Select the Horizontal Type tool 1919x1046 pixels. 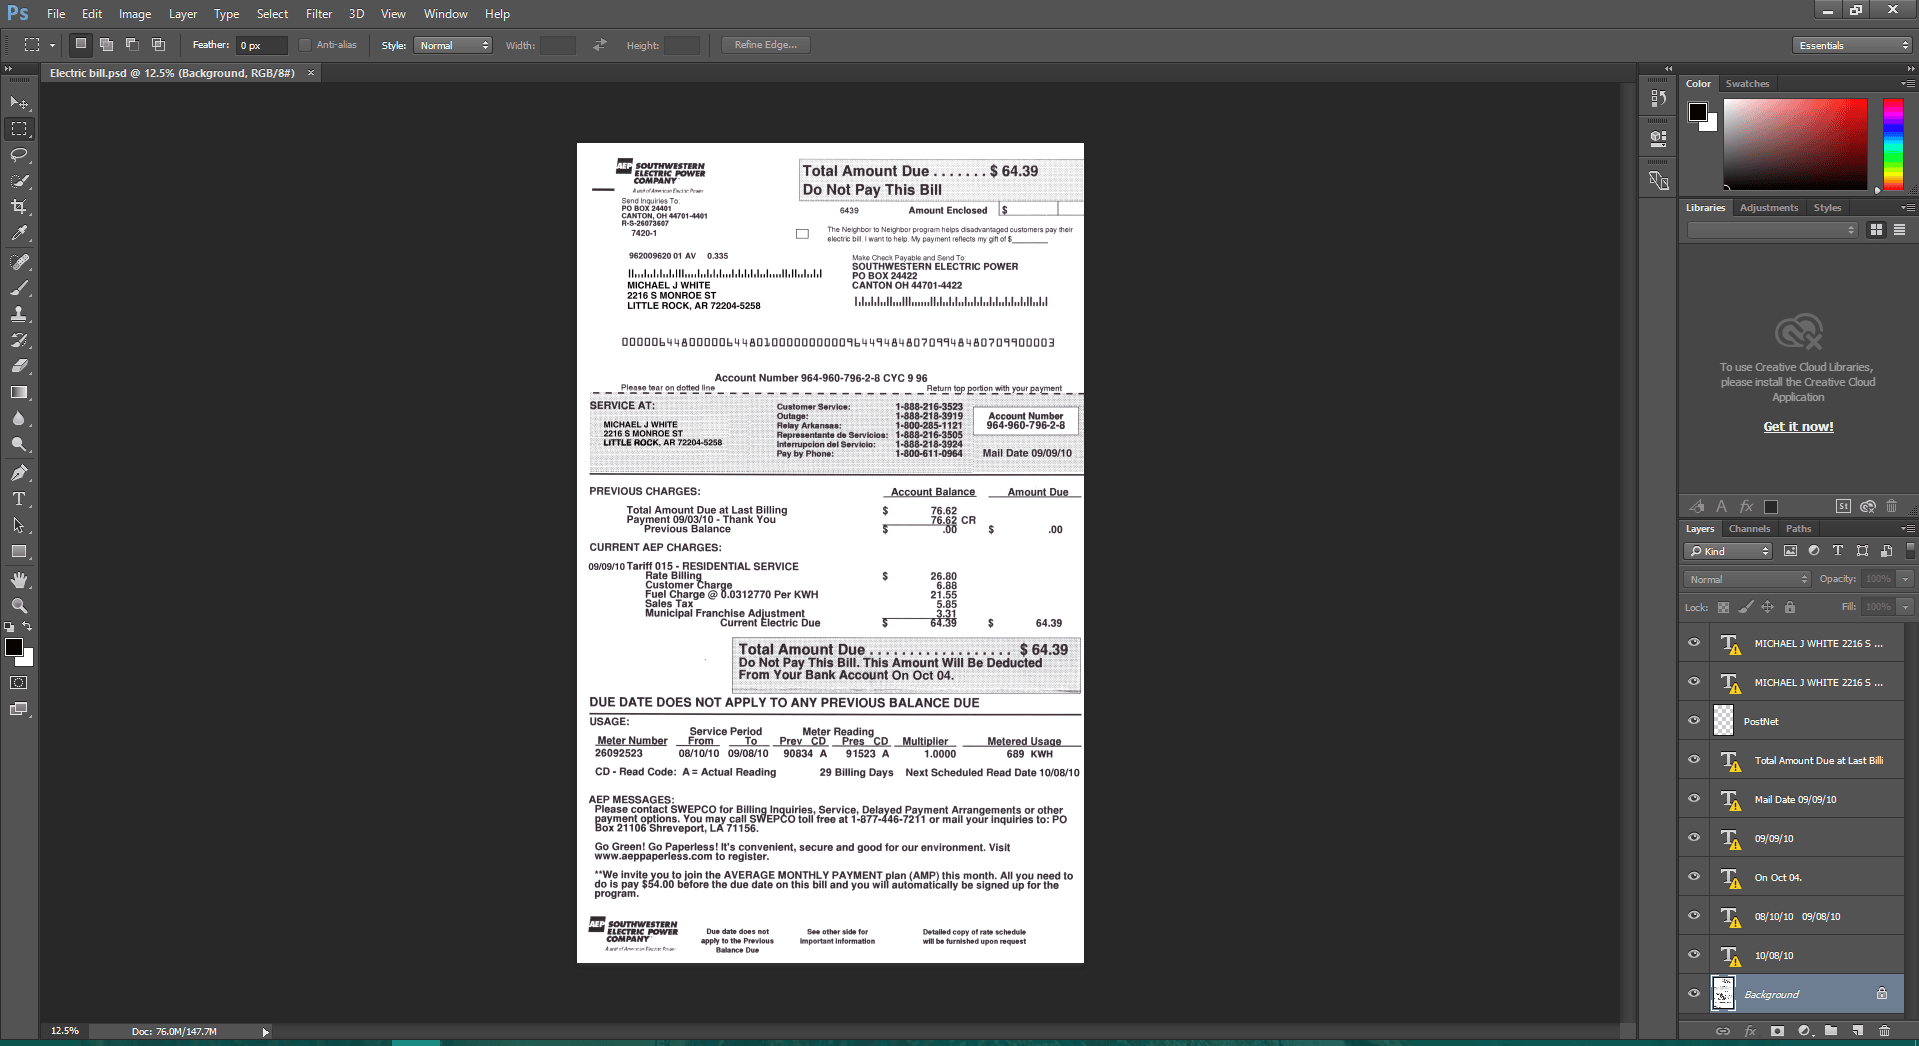(x=19, y=499)
